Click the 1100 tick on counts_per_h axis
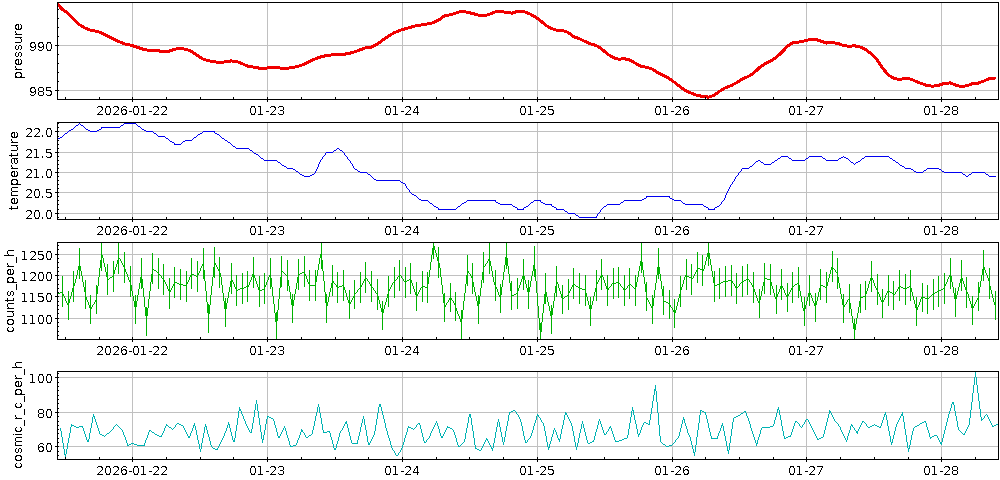Screen dimensions: 1000x480 [35, 318]
